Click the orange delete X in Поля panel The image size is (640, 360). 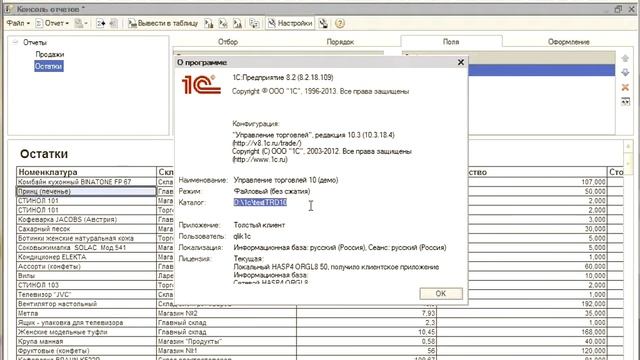(x=625, y=87)
